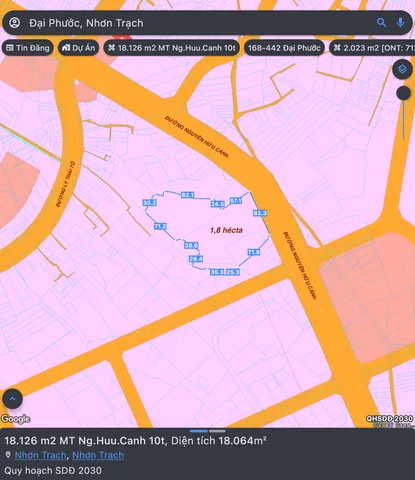Select the 2.023 m2 ONT chip

(372, 48)
